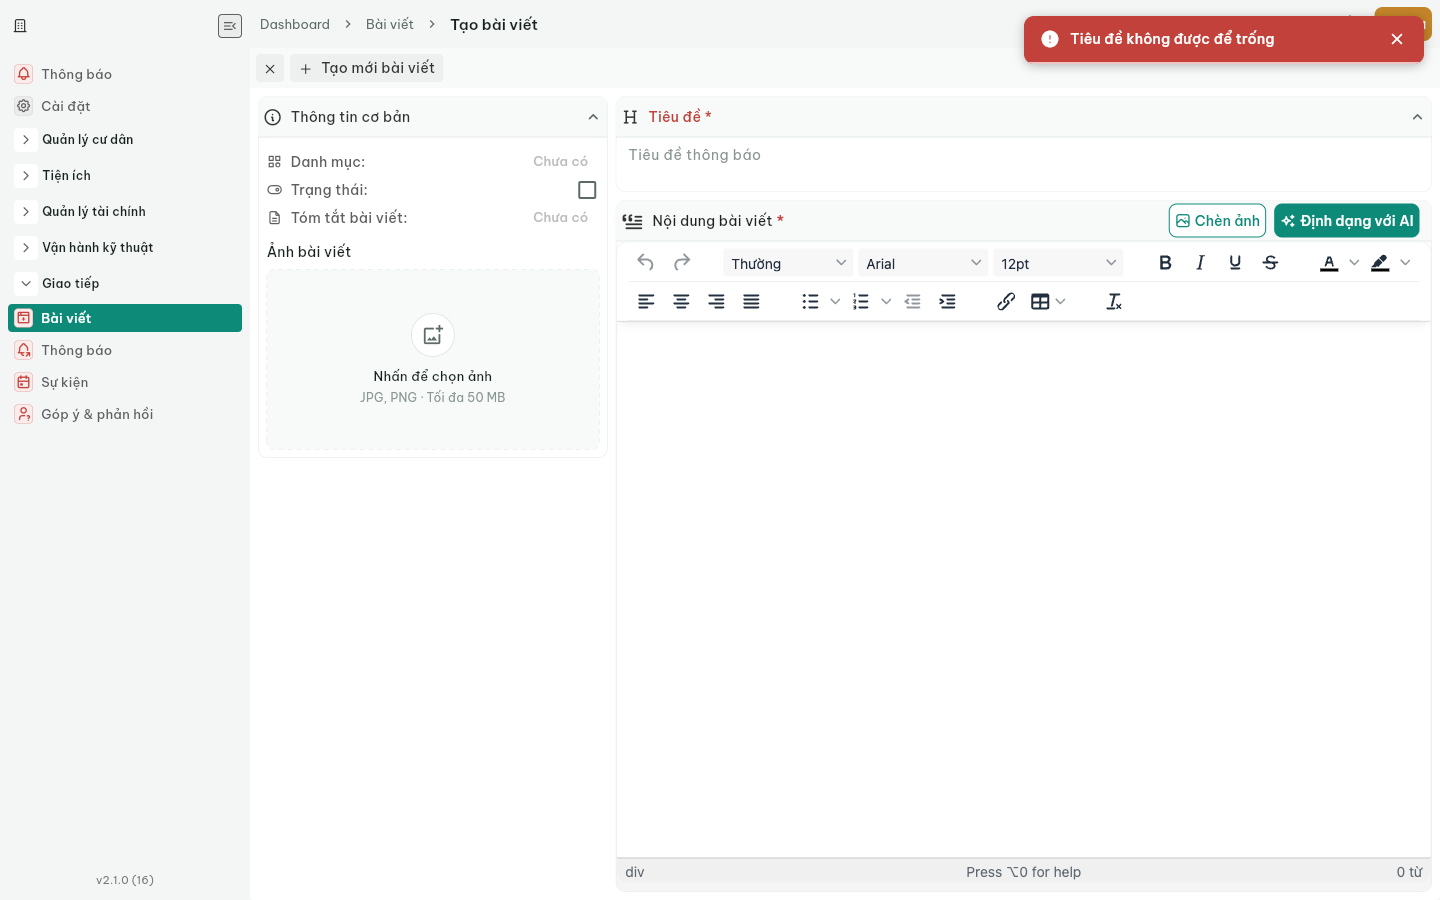Apply the highlight background color
The image size is (1440, 900).
1380,263
